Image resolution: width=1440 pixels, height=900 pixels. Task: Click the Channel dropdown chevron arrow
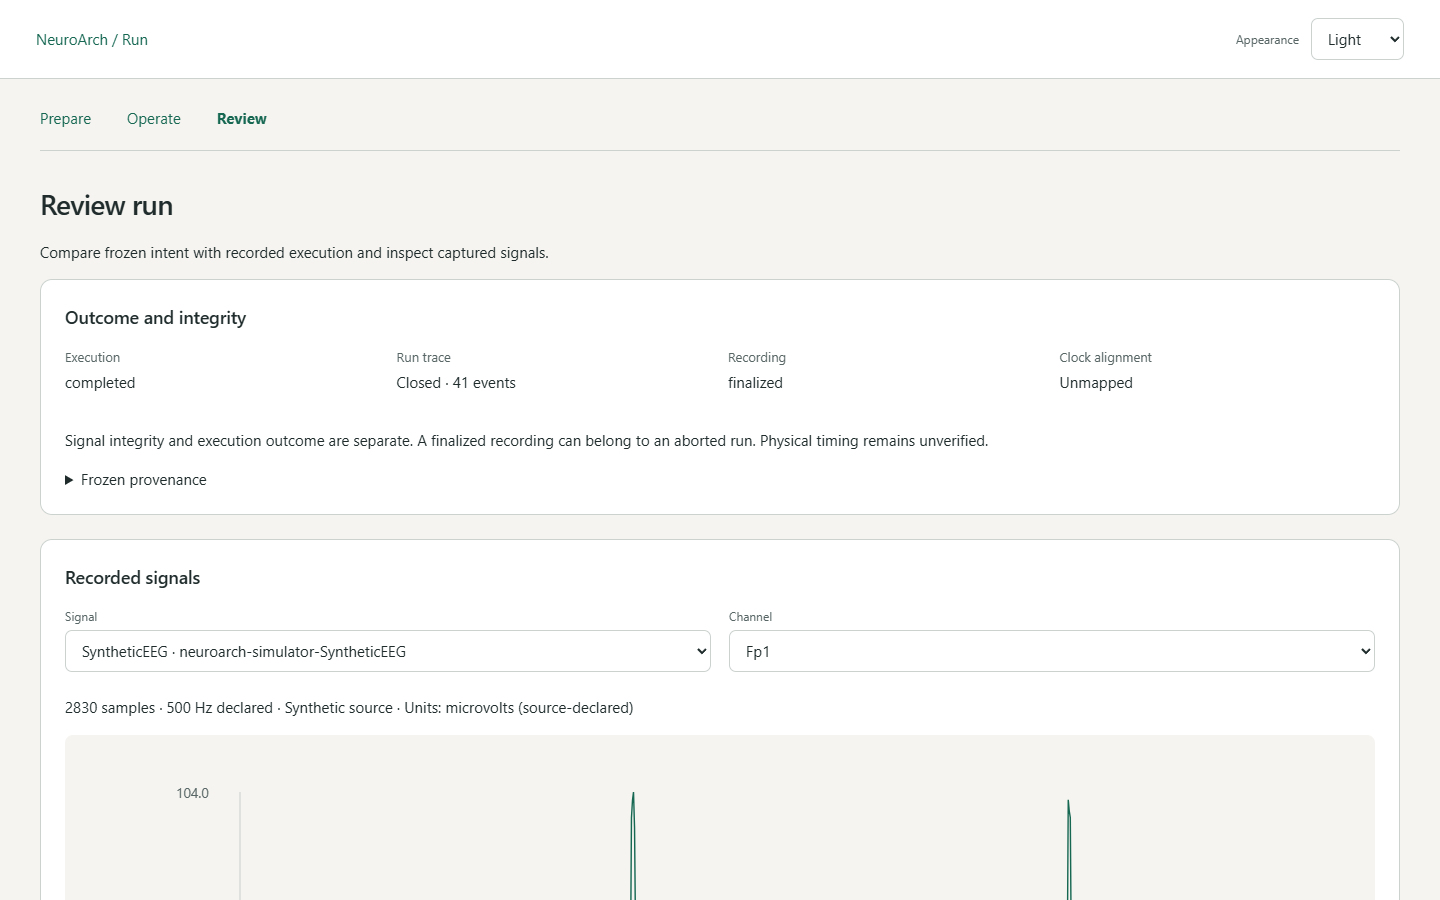click(1365, 651)
